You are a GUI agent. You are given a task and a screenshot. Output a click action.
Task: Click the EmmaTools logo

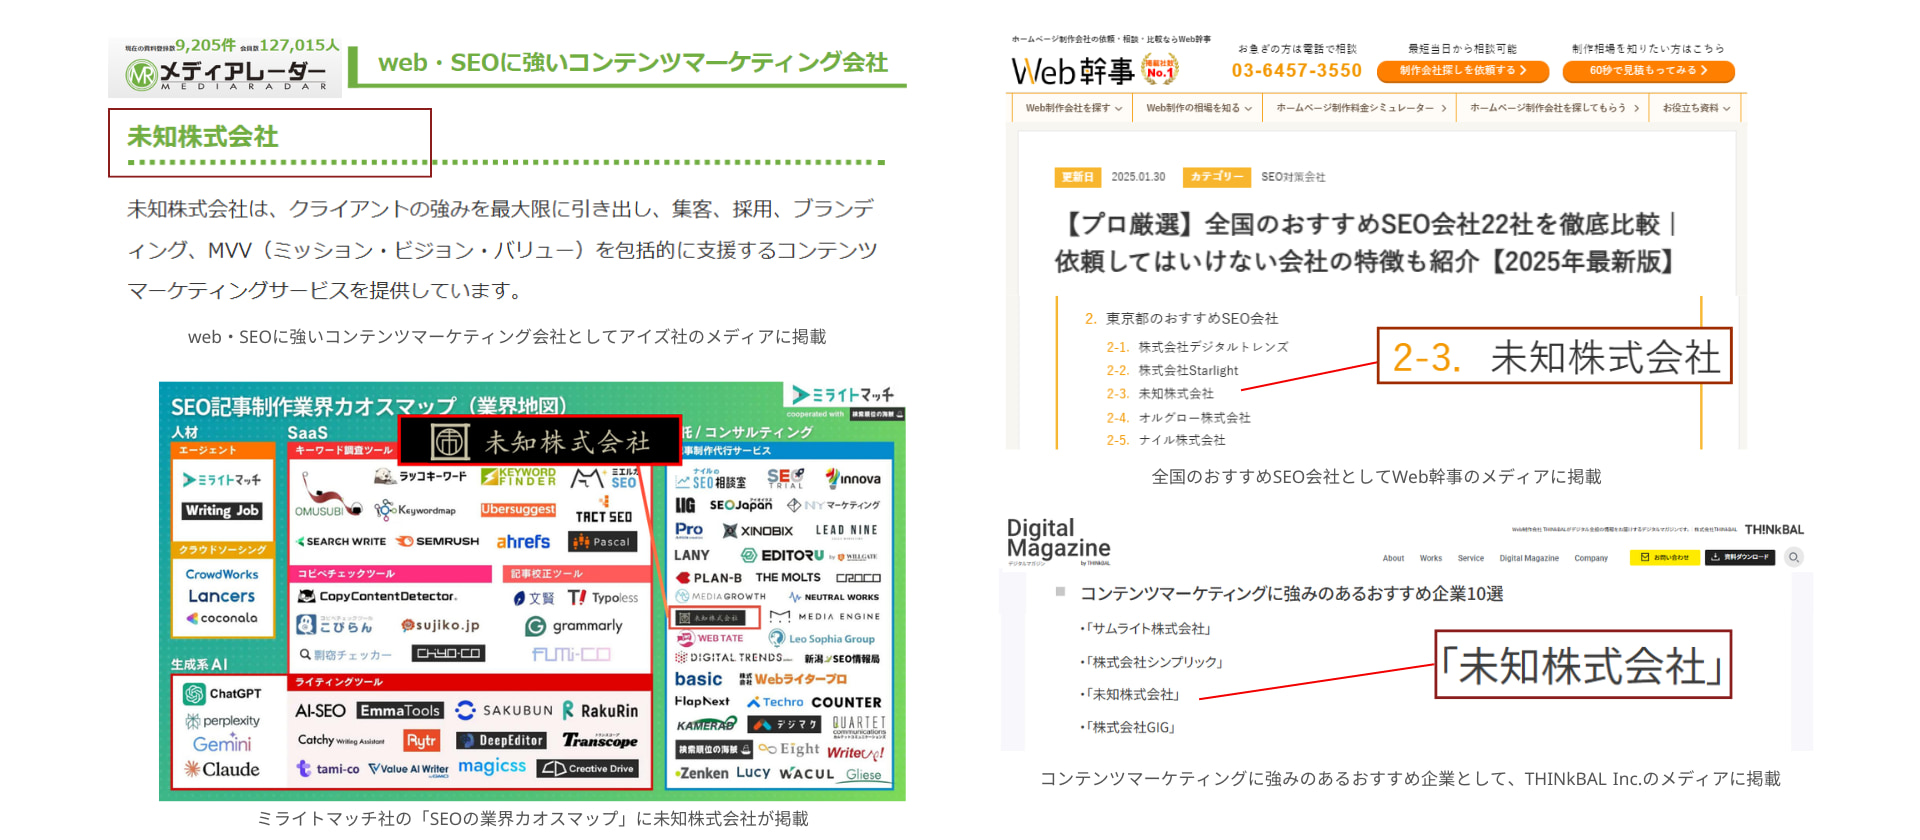pos(400,710)
